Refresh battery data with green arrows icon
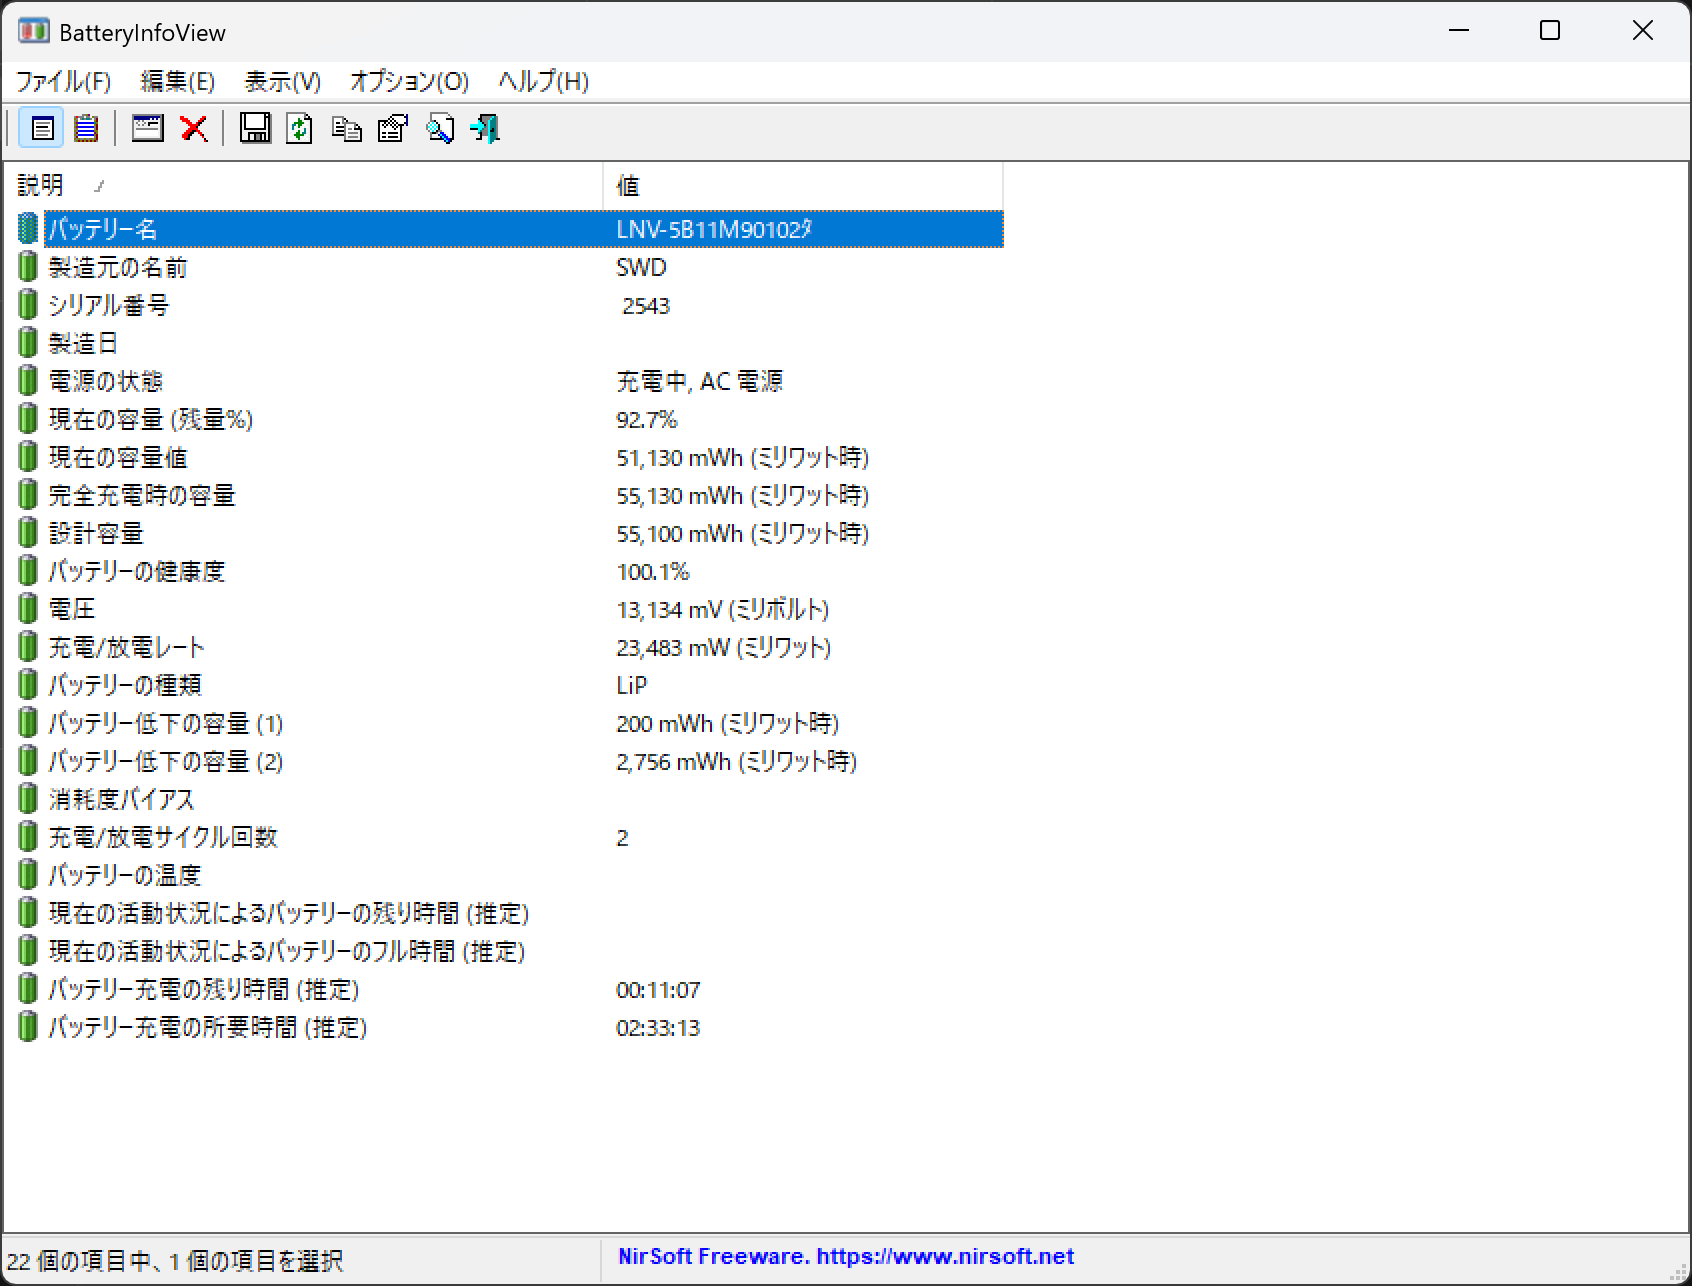 click(300, 128)
